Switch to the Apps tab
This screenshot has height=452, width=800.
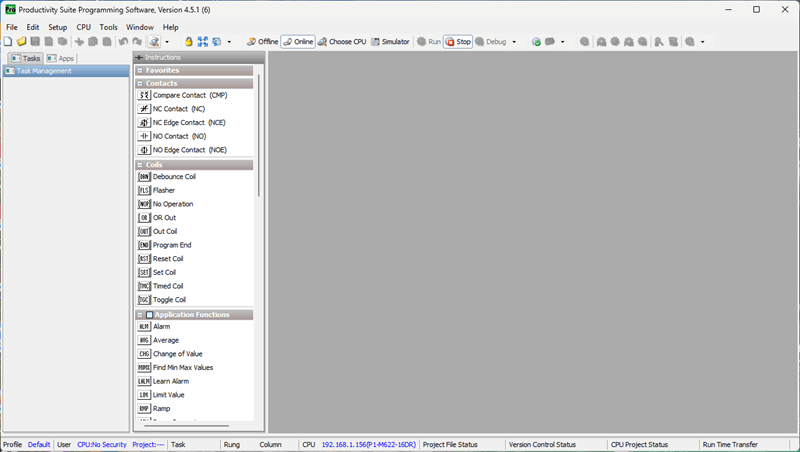61,58
